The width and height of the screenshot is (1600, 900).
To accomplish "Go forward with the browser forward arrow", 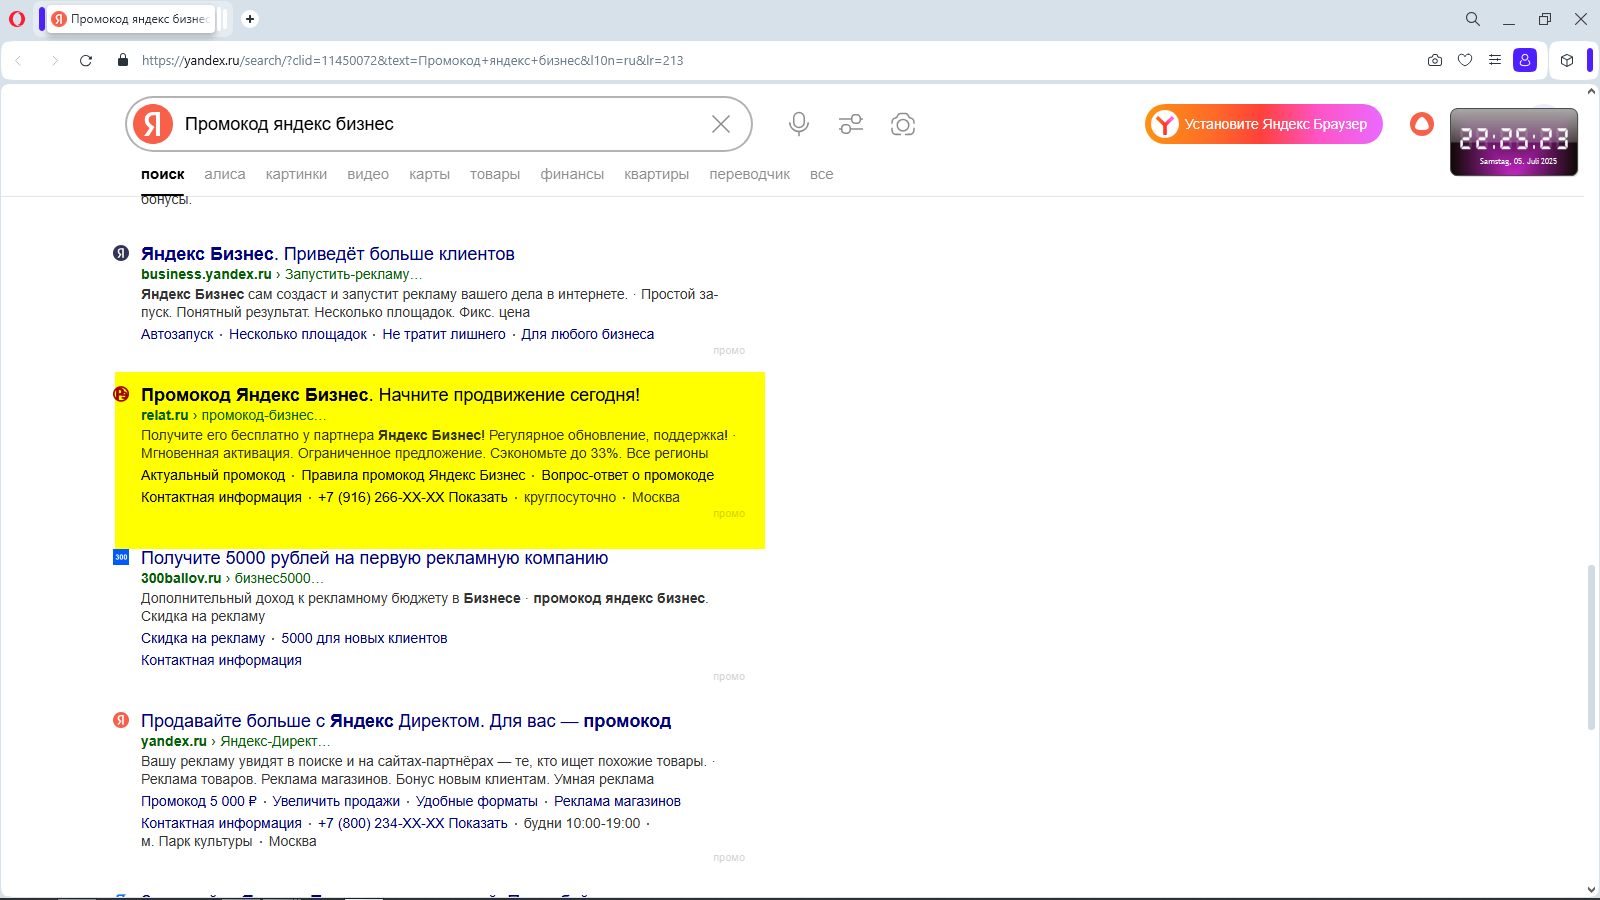I will click(54, 61).
